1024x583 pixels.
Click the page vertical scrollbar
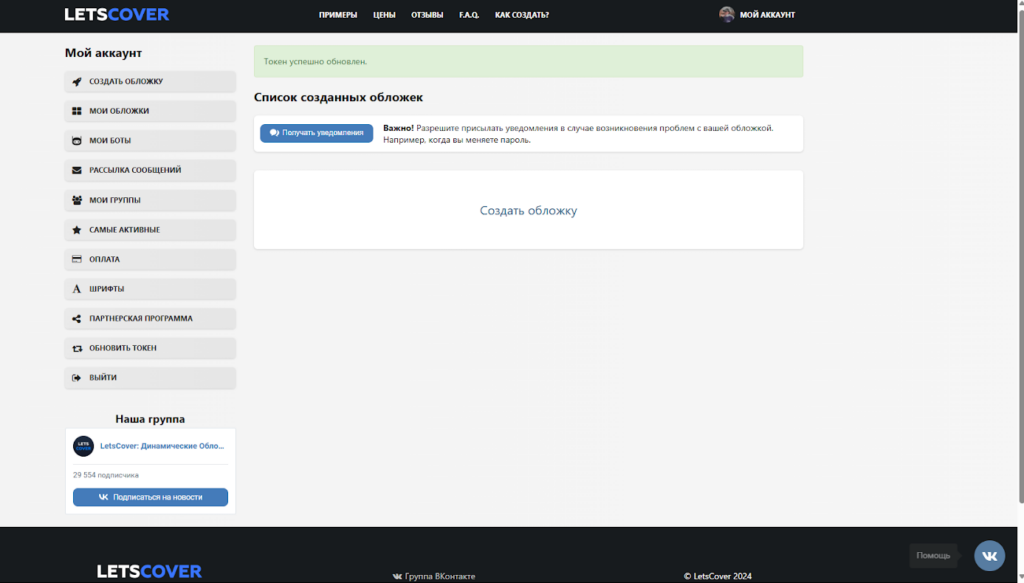click(1021, 255)
